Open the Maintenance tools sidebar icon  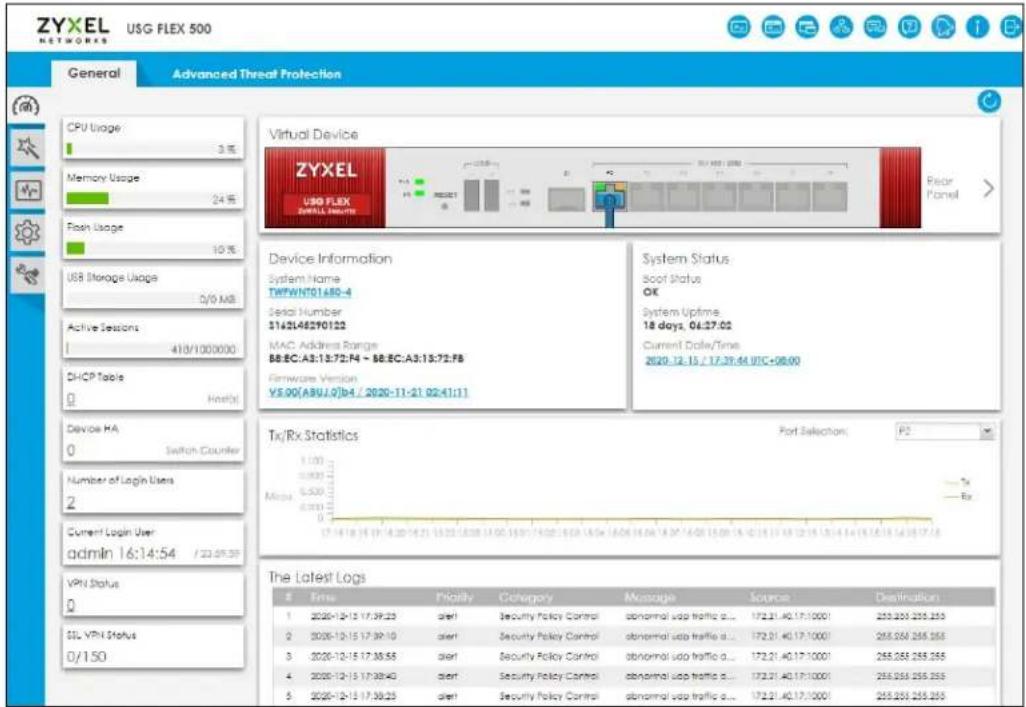(x=27, y=274)
